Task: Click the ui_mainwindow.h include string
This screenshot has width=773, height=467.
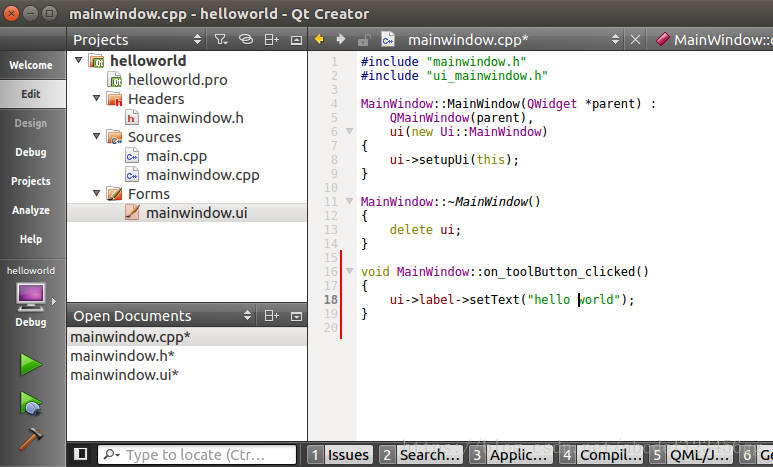Action: [x=487, y=75]
